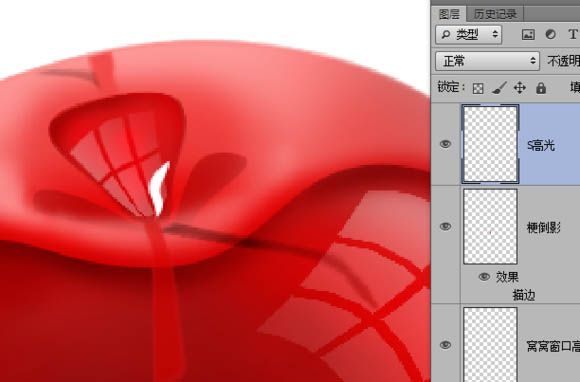Click the 描边 stroke effect entry

(524, 295)
